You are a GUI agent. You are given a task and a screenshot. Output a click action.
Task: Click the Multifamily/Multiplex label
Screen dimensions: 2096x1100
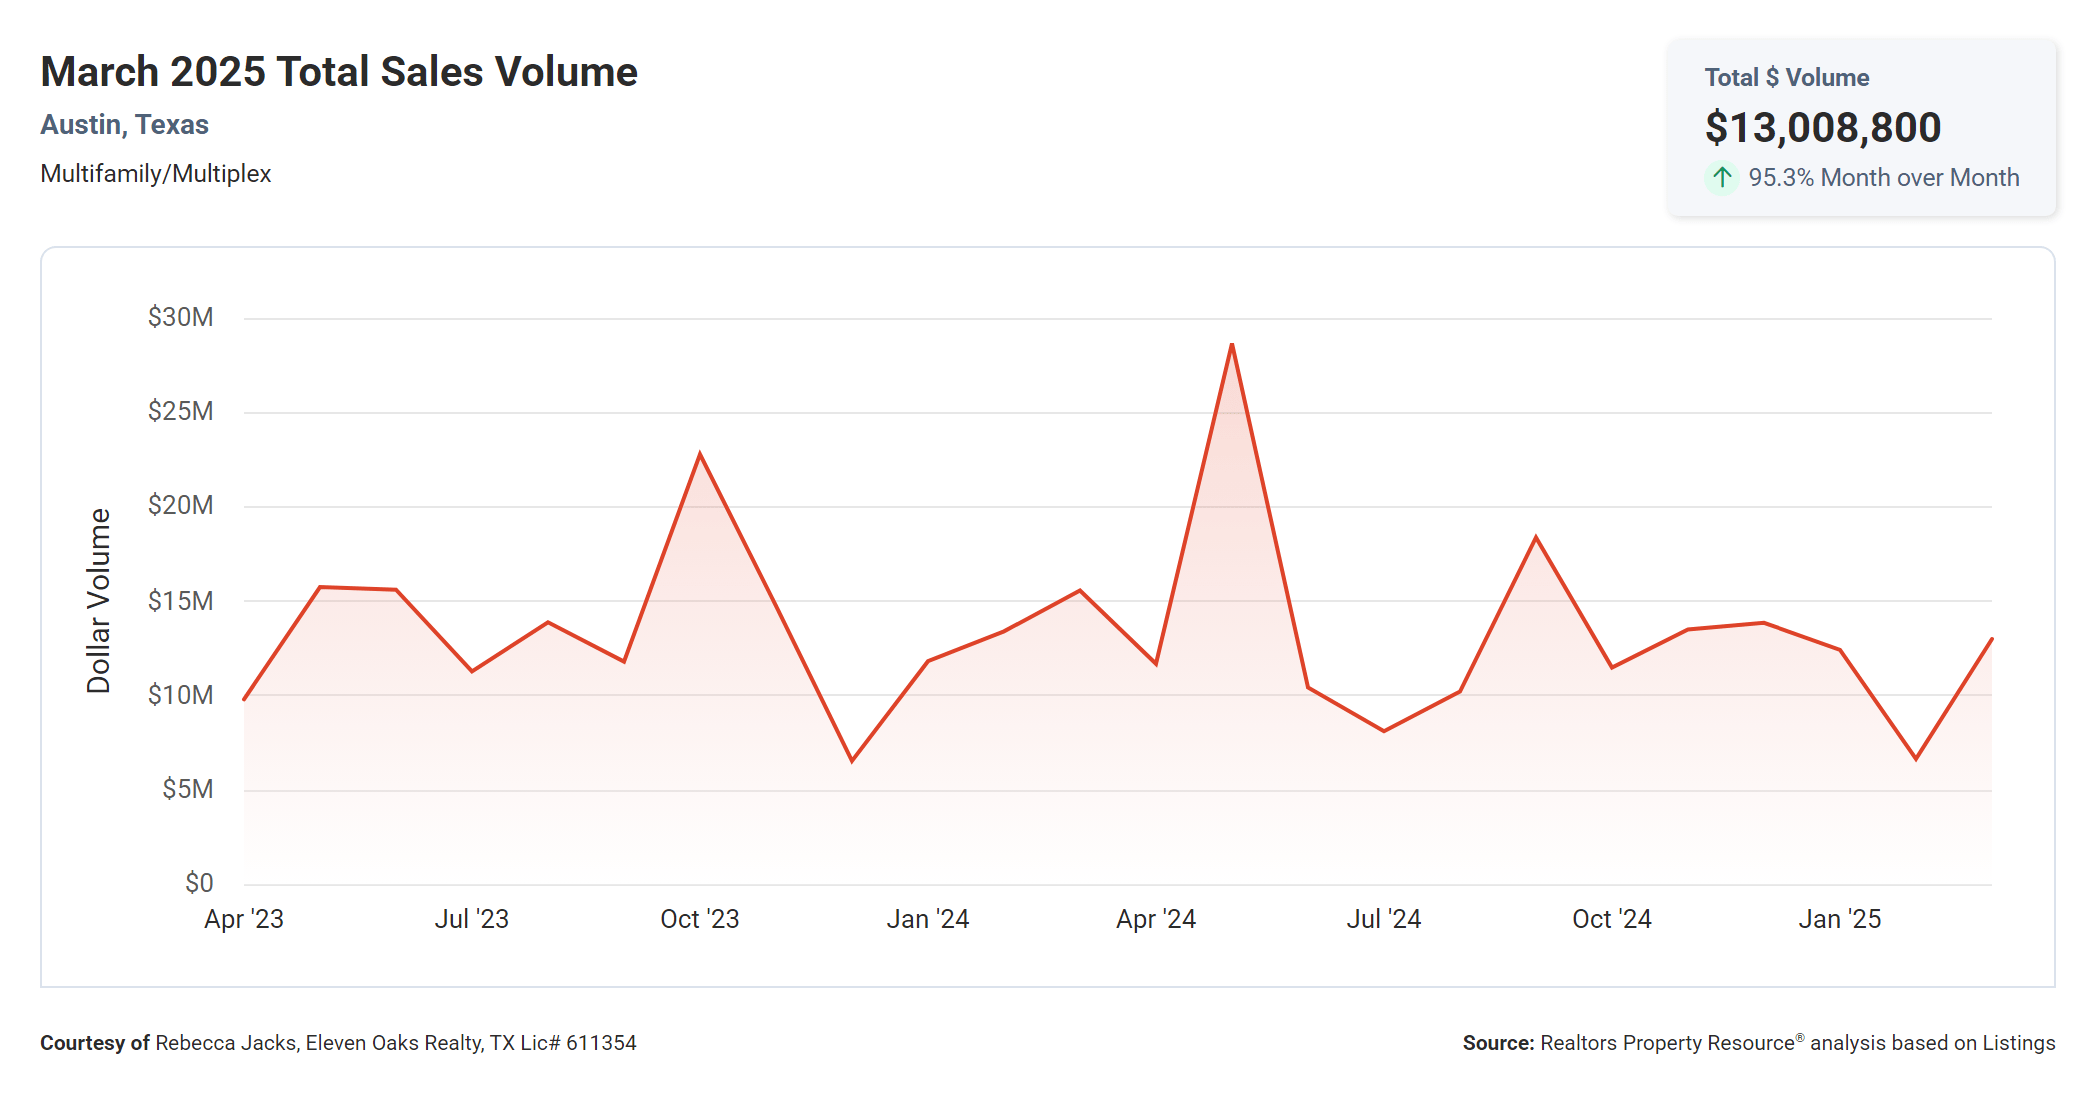coord(155,174)
